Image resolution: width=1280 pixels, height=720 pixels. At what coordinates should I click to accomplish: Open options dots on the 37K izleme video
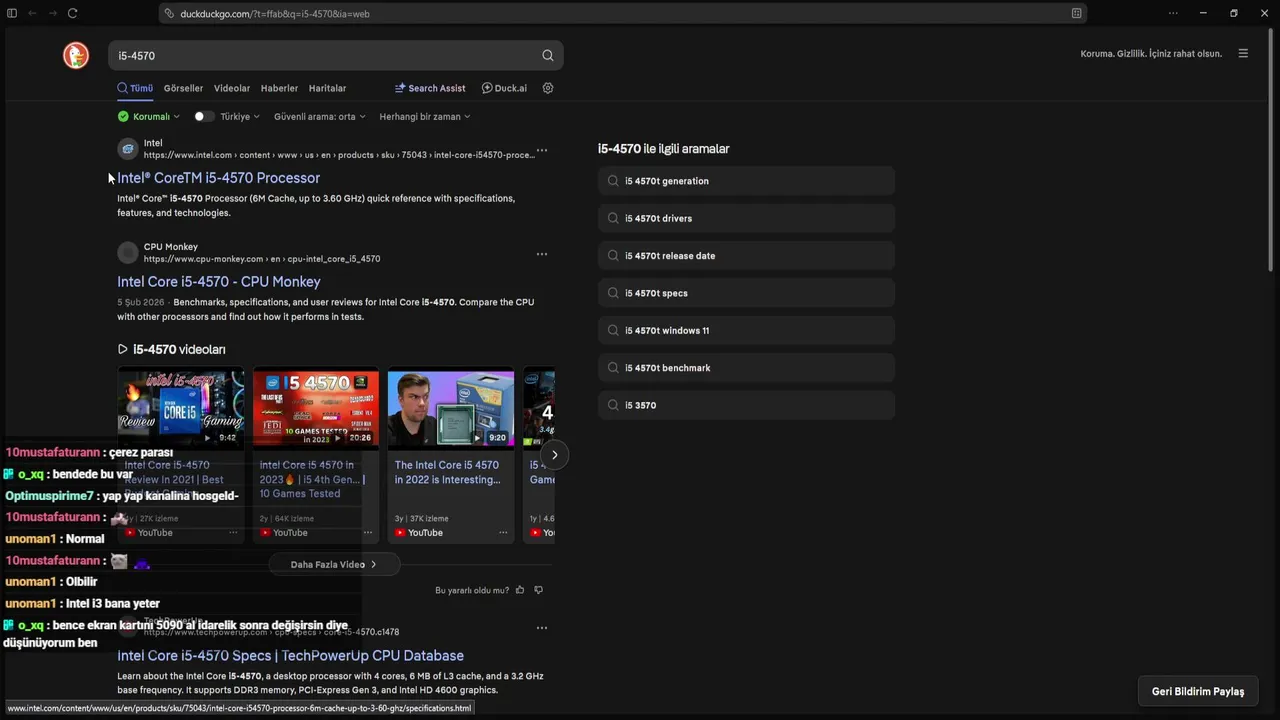click(503, 533)
